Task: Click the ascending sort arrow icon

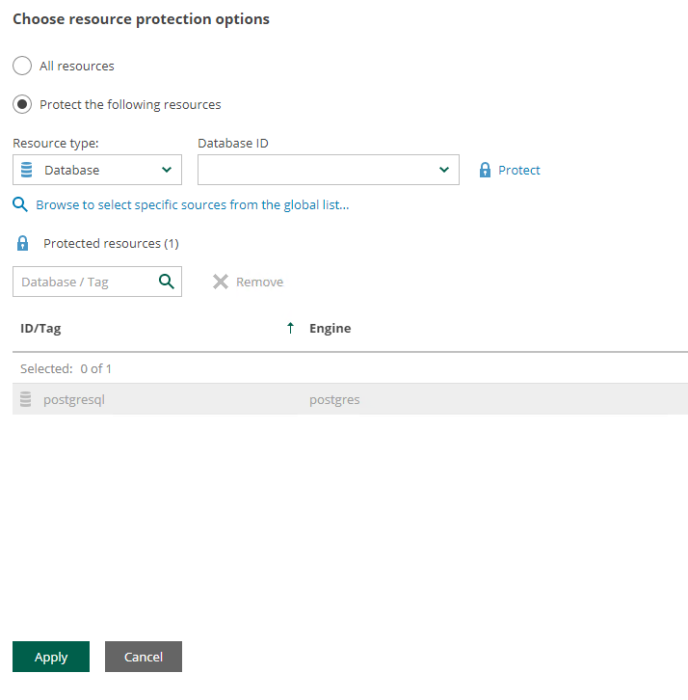Action: pos(290,328)
